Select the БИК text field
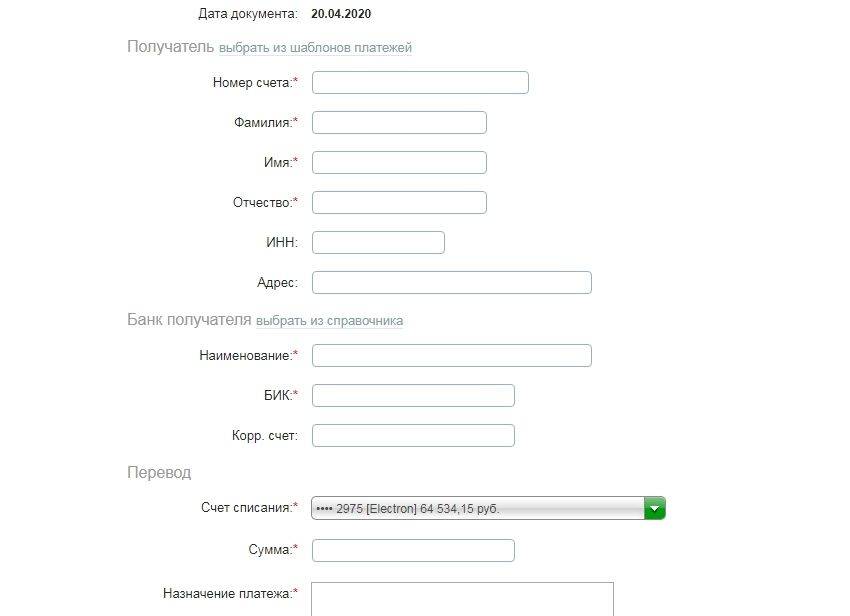The image size is (850, 616). (413, 396)
